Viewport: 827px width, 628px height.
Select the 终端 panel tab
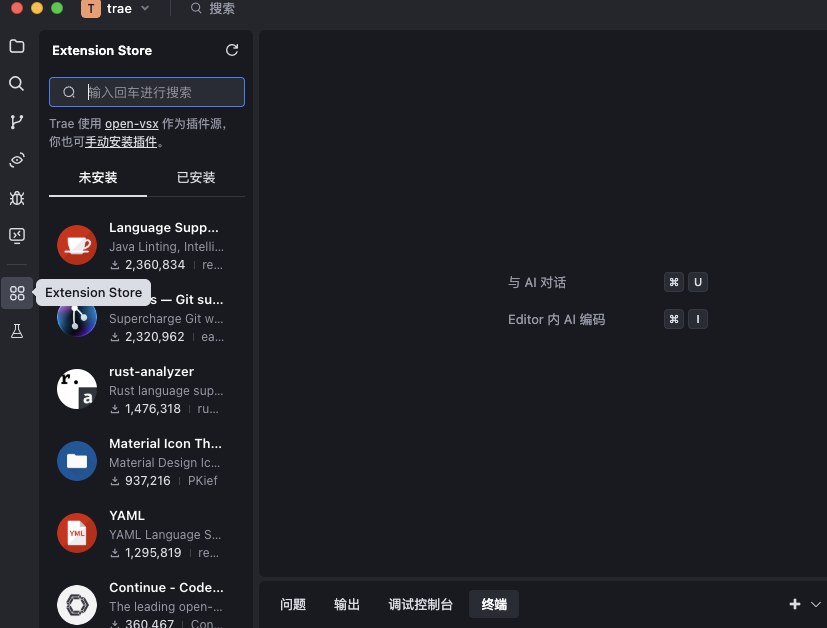(x=494, y=604)
